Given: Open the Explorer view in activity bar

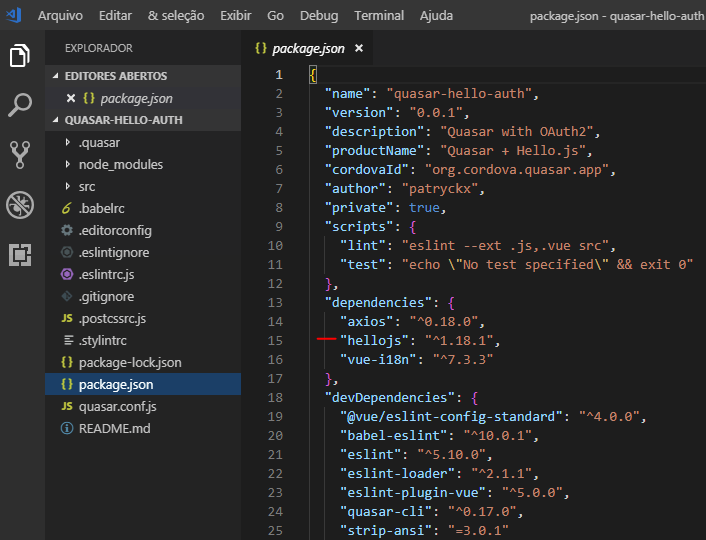Looking at the screenshot, I should 20,56.
